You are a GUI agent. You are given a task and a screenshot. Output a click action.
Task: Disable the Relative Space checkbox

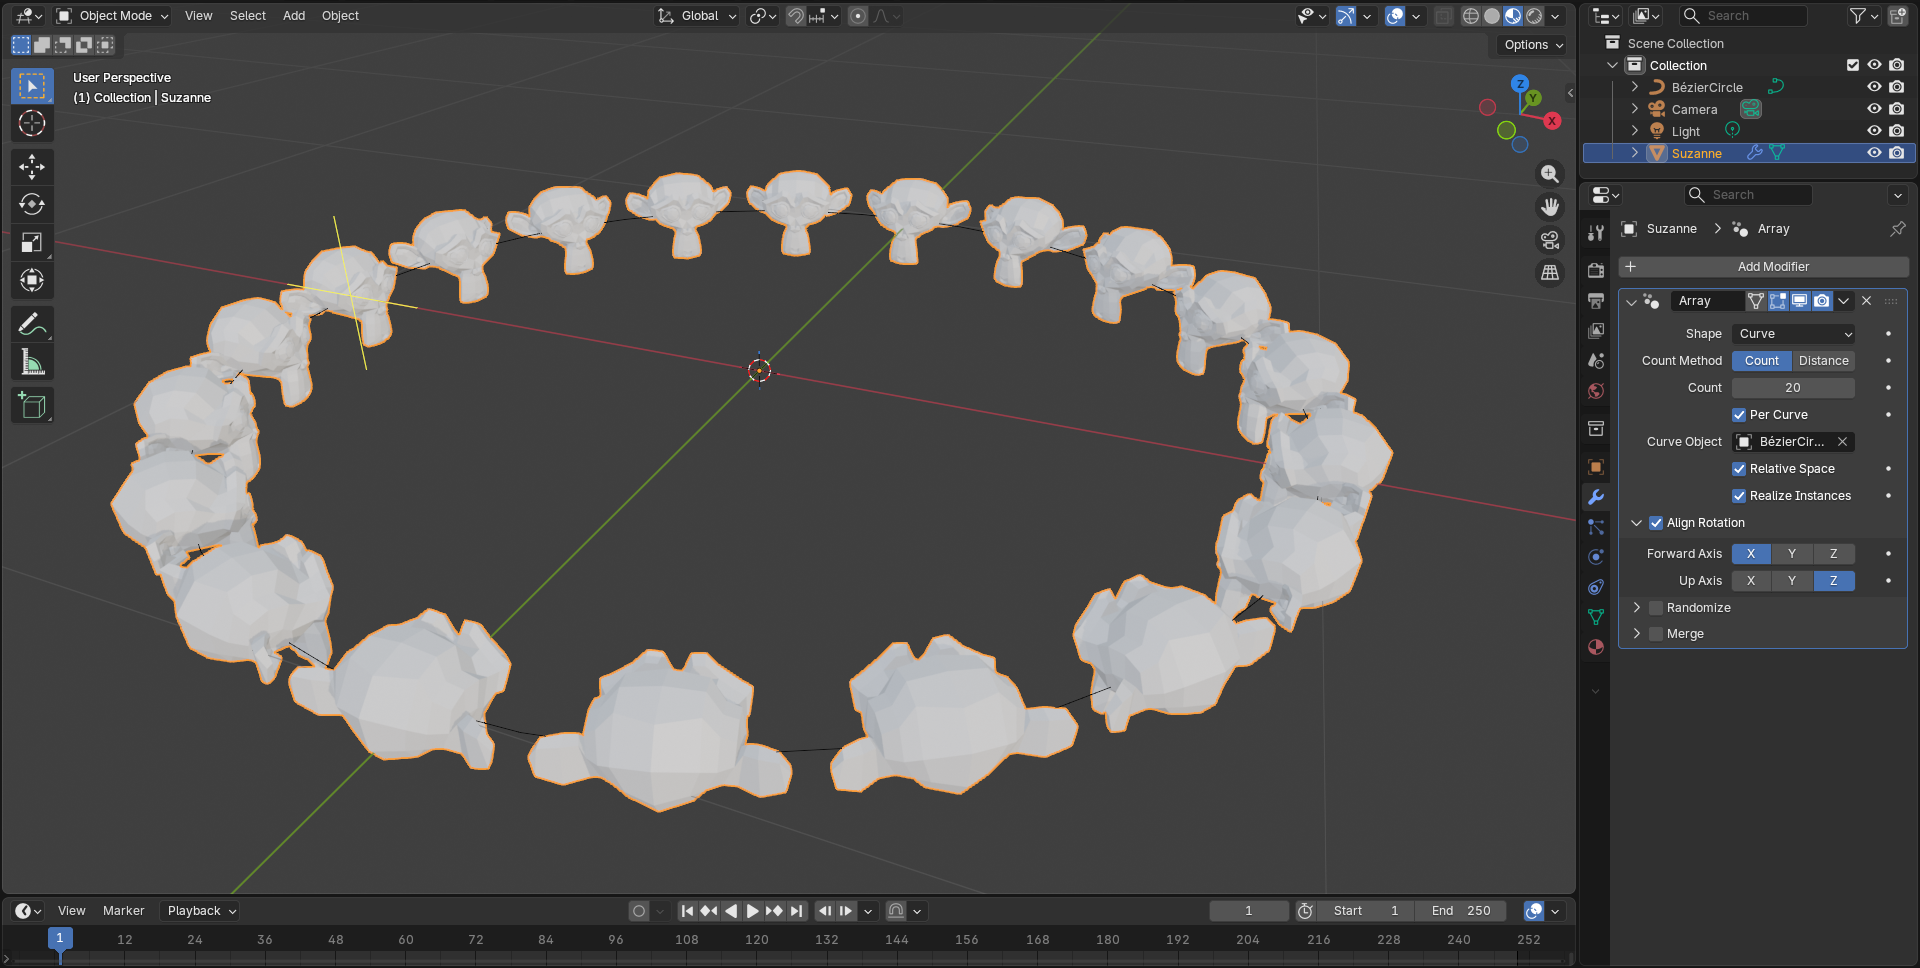pos(1739,469)
